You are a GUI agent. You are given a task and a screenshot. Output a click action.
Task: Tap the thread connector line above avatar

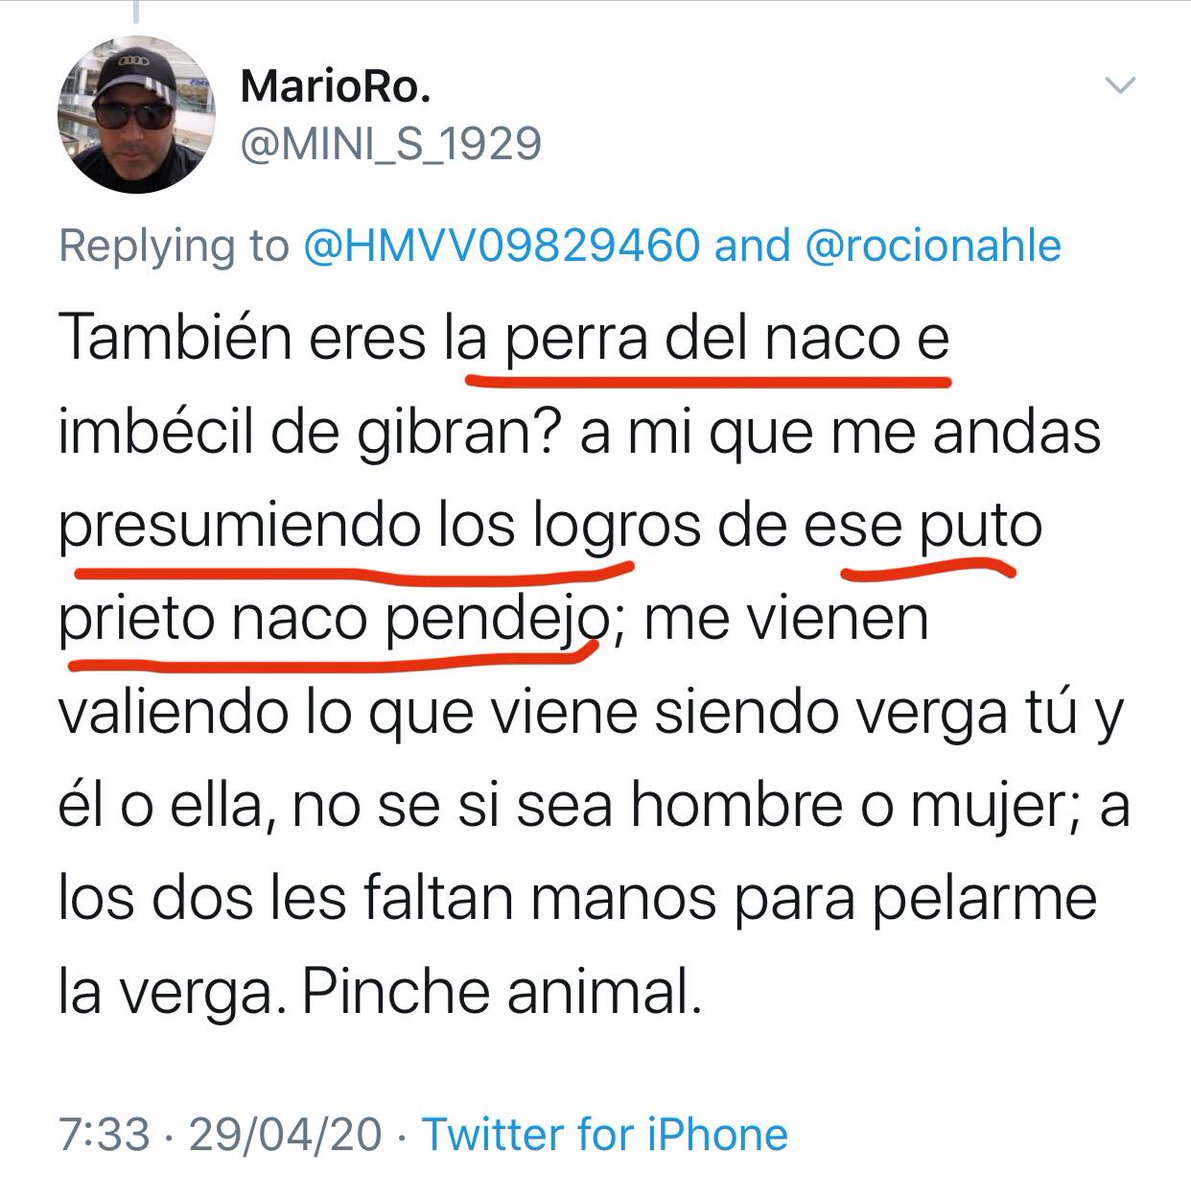click(135, 11)
